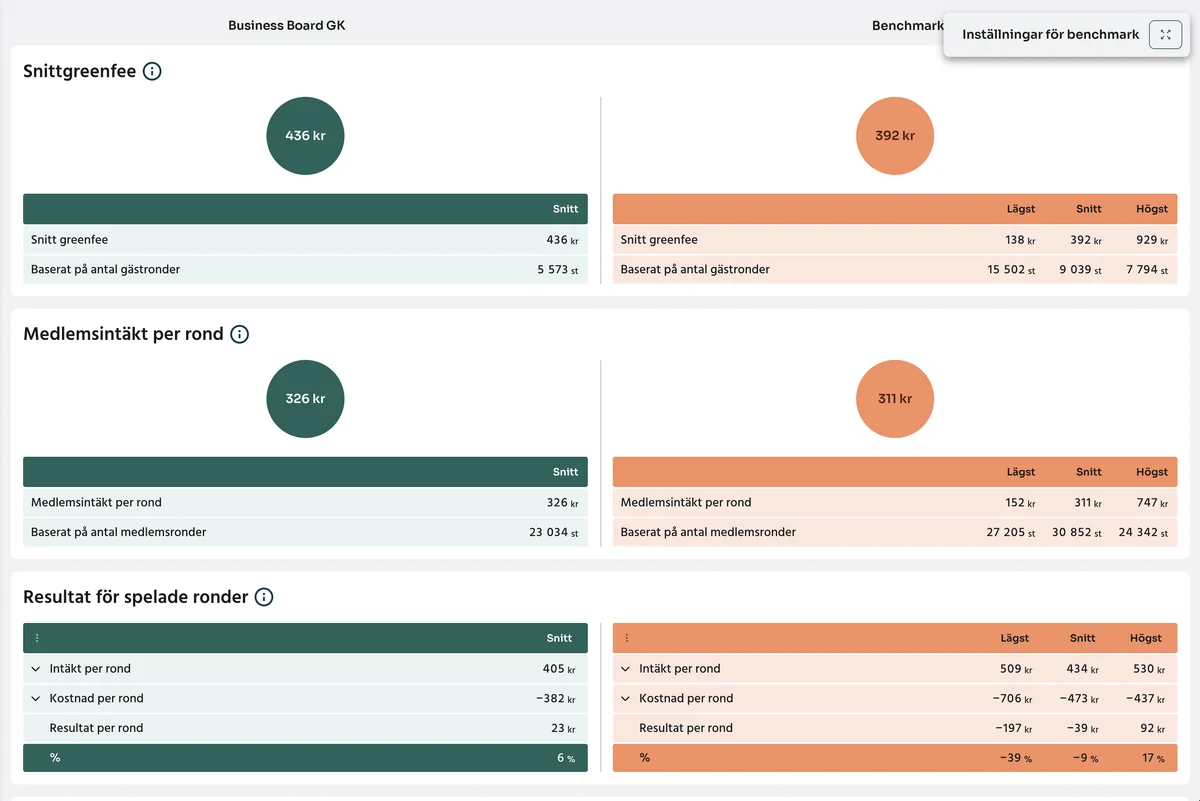Screen dimensions: 1200x801
Task: Select the Benchmark column heading
Action: (908, 25)
